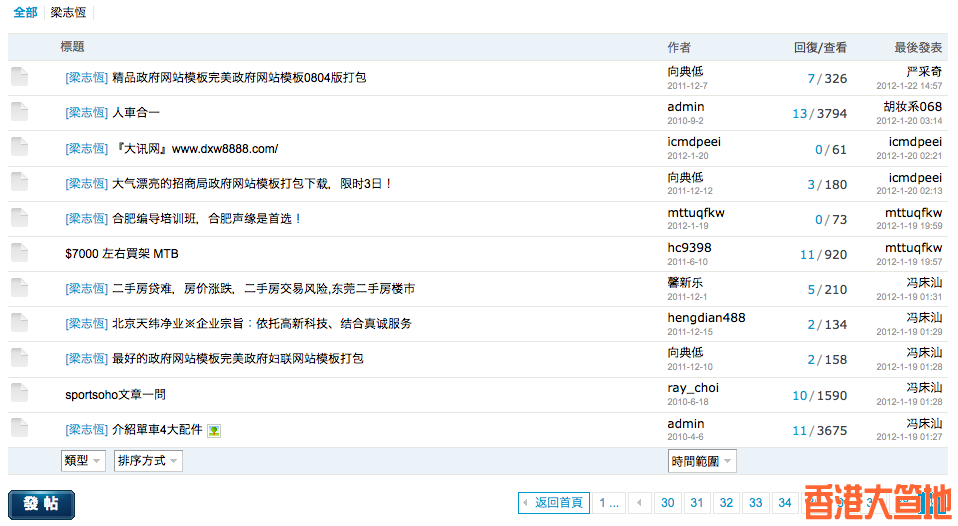Go to page 30
Viewport: 958px width, 526px height.
coord(668,503)
